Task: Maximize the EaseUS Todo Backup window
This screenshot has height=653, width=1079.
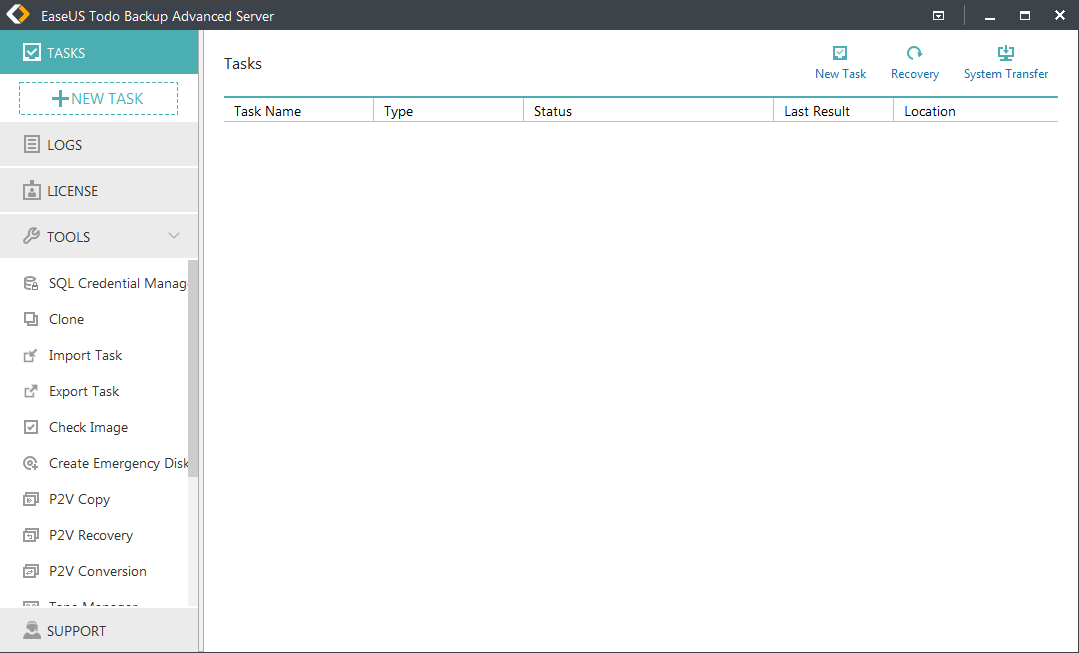Action: pos(1025,15)
